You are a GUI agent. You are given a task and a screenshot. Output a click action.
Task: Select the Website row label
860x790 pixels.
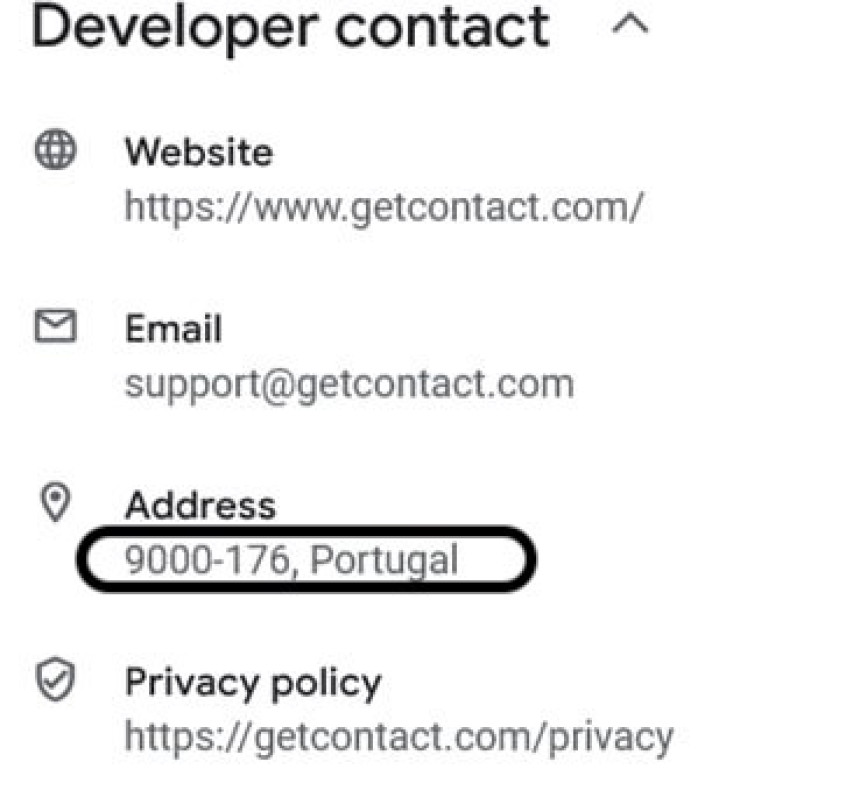point(198,153)
